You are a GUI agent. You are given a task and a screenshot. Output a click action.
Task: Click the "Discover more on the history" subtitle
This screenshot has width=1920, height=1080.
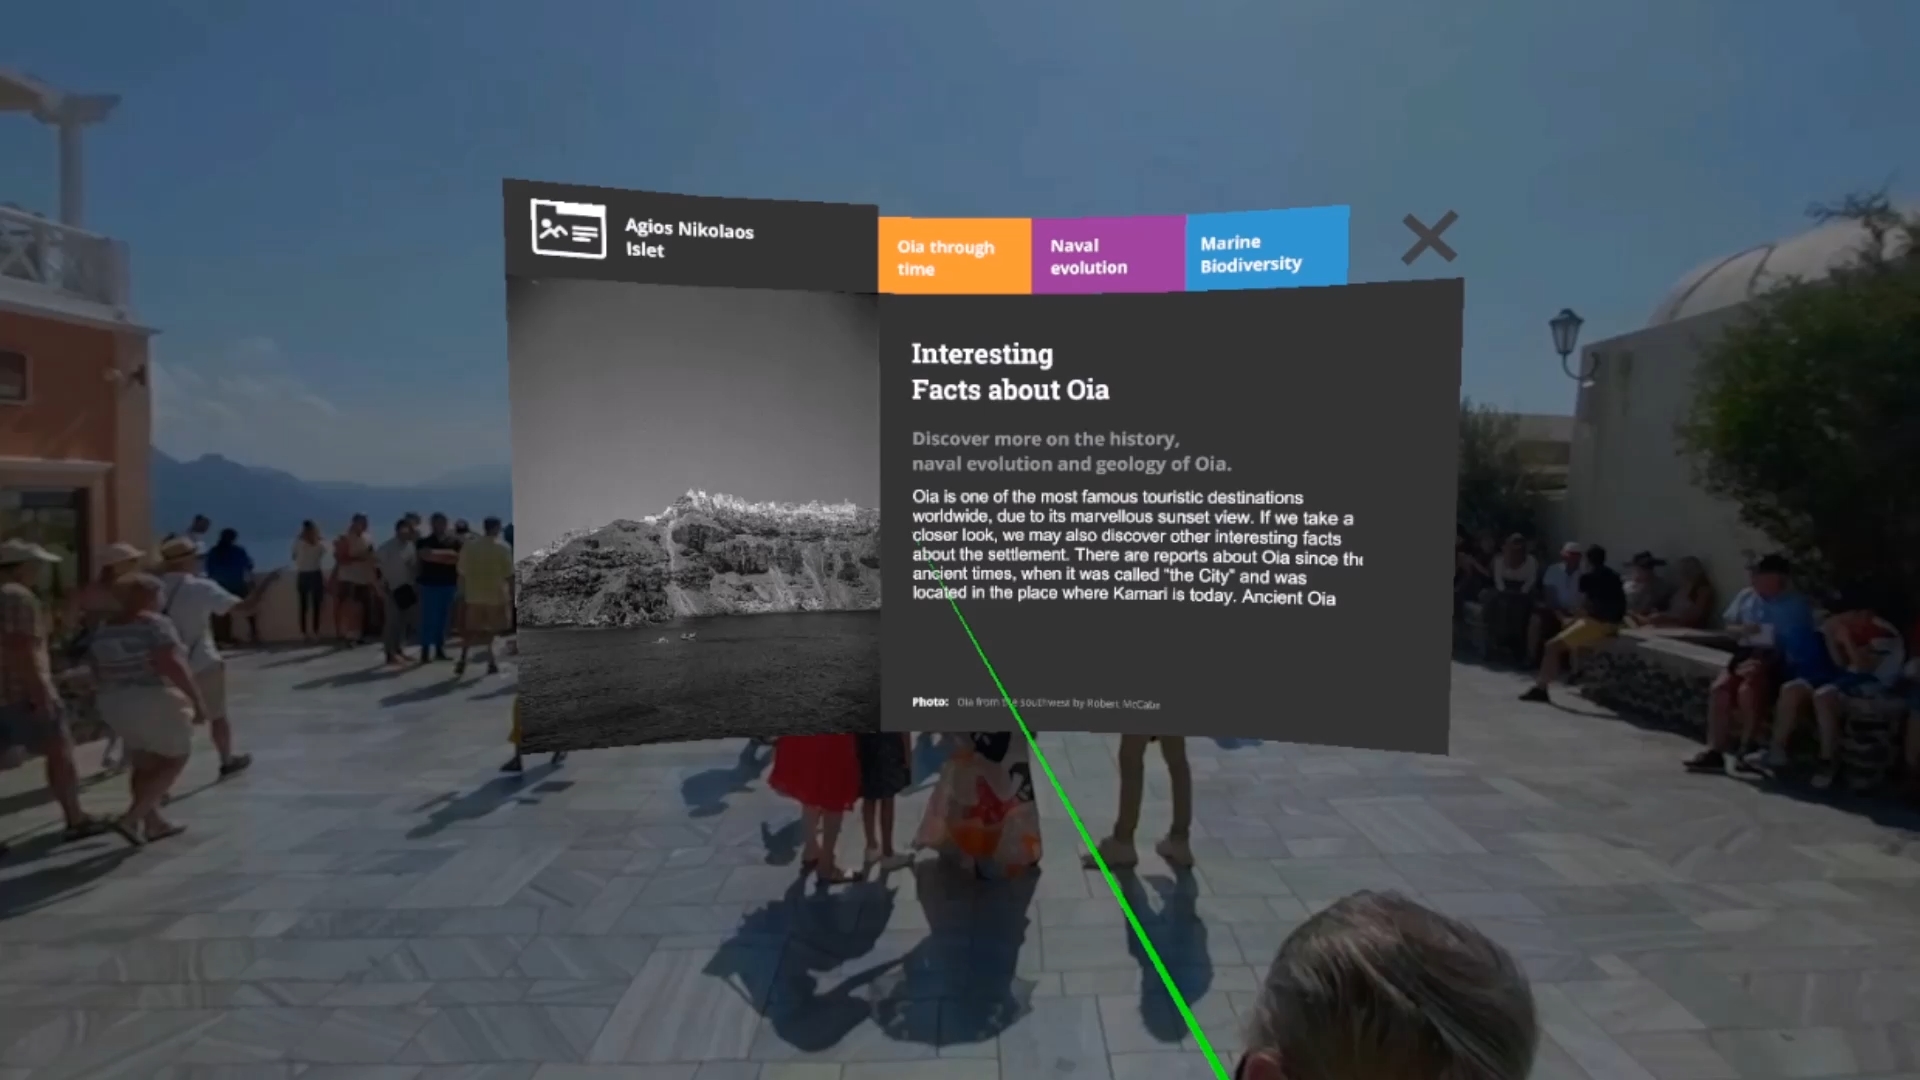pos(1071,451)
